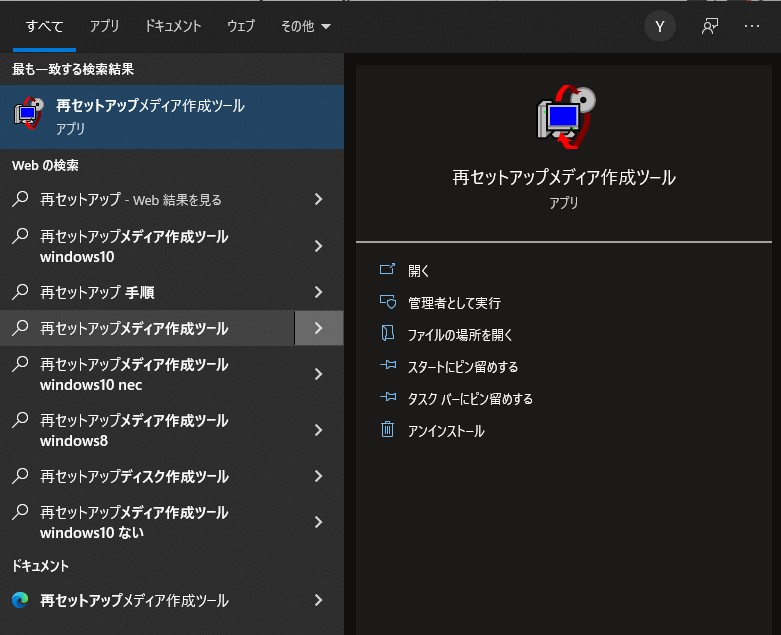The image size is (781, 635).
Task: Switch to the ドキュメント tab
Action: [x=172, y=26]
